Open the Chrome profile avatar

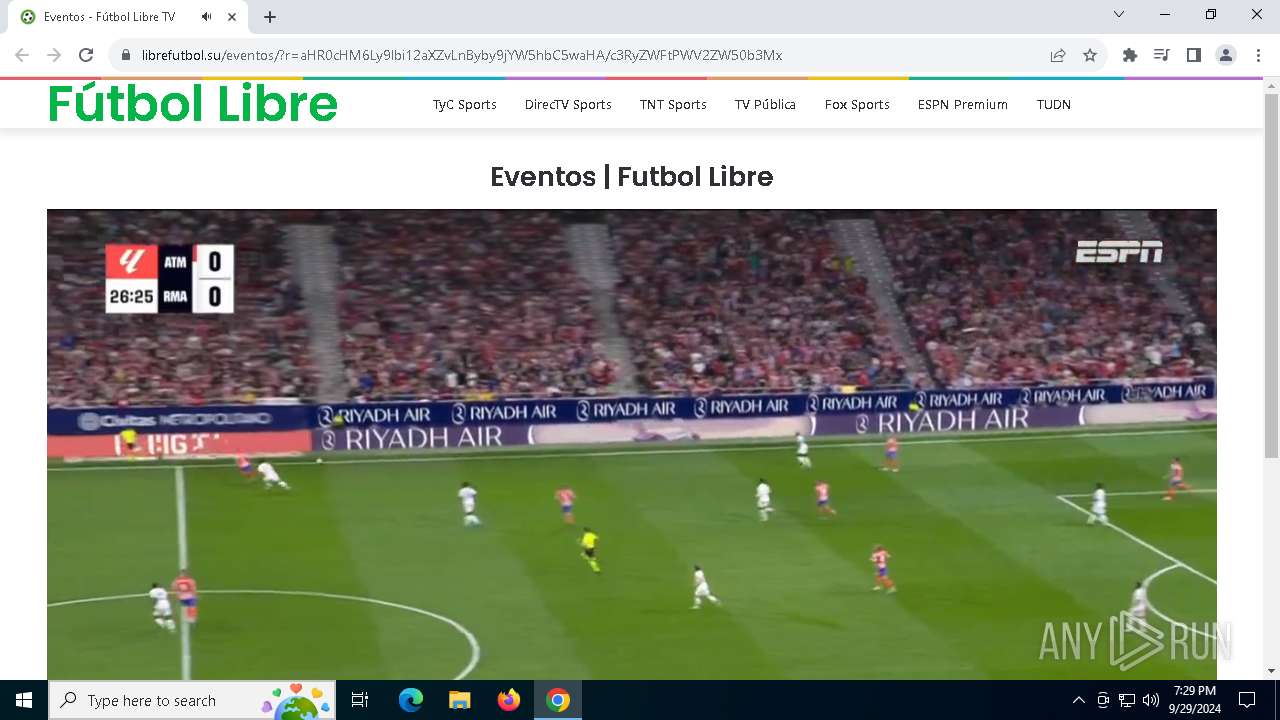pyautogui.click(x=1226, y=55)
